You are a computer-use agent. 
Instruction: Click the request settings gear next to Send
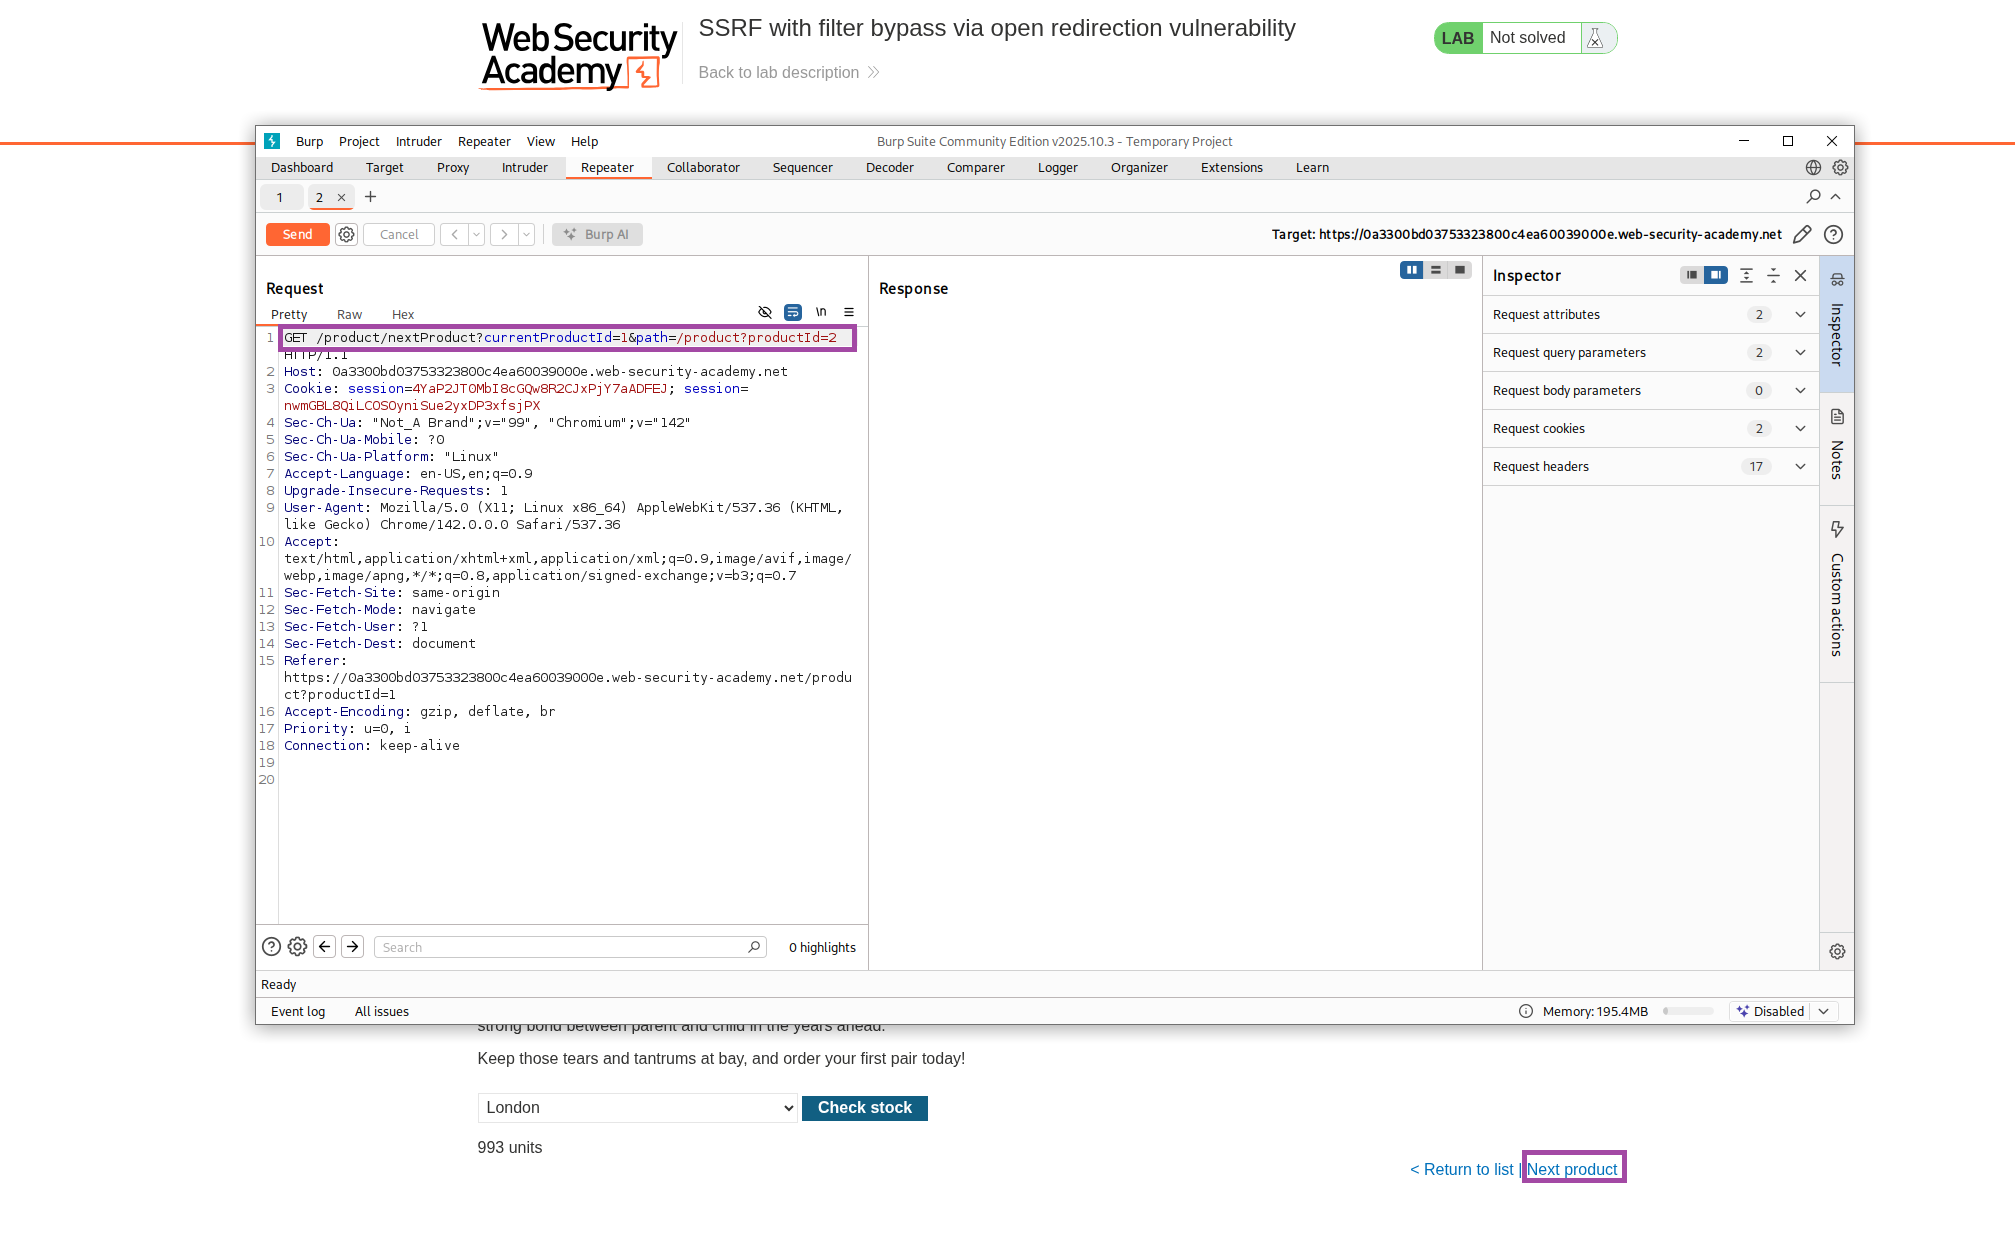tap(346, 234)
